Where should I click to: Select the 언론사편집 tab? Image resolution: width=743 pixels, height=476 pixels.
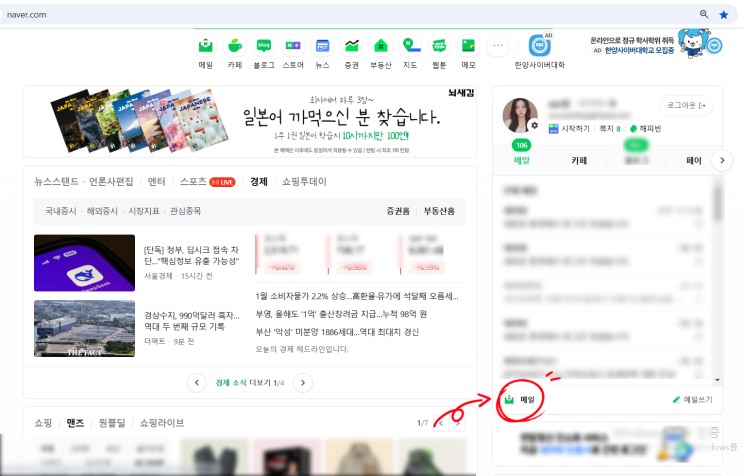point(111,181)
